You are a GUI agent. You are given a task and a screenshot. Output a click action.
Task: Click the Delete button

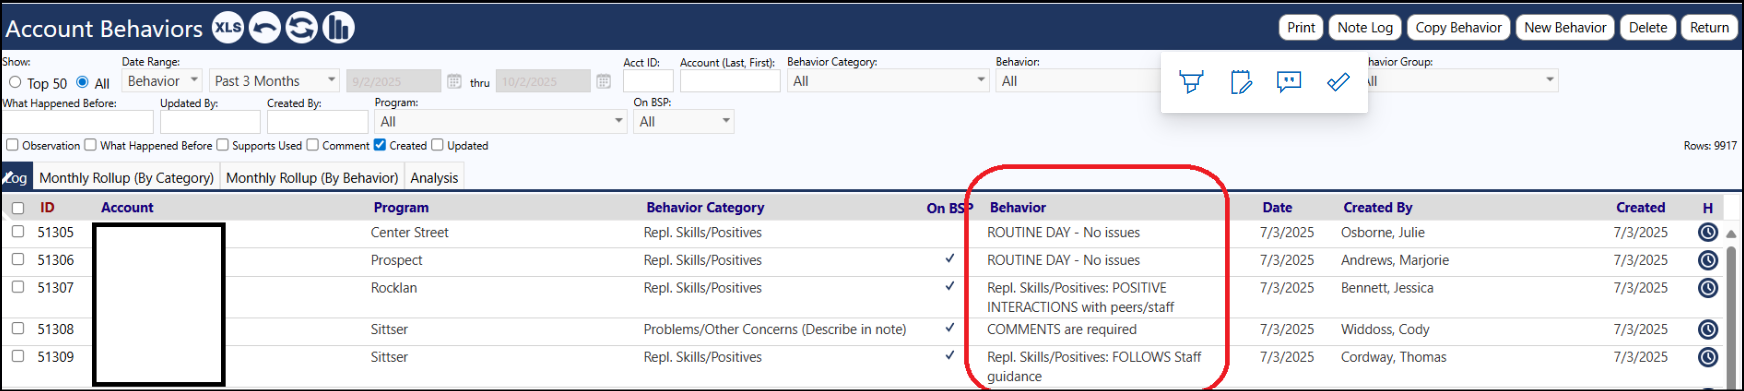coord(1647,28)
